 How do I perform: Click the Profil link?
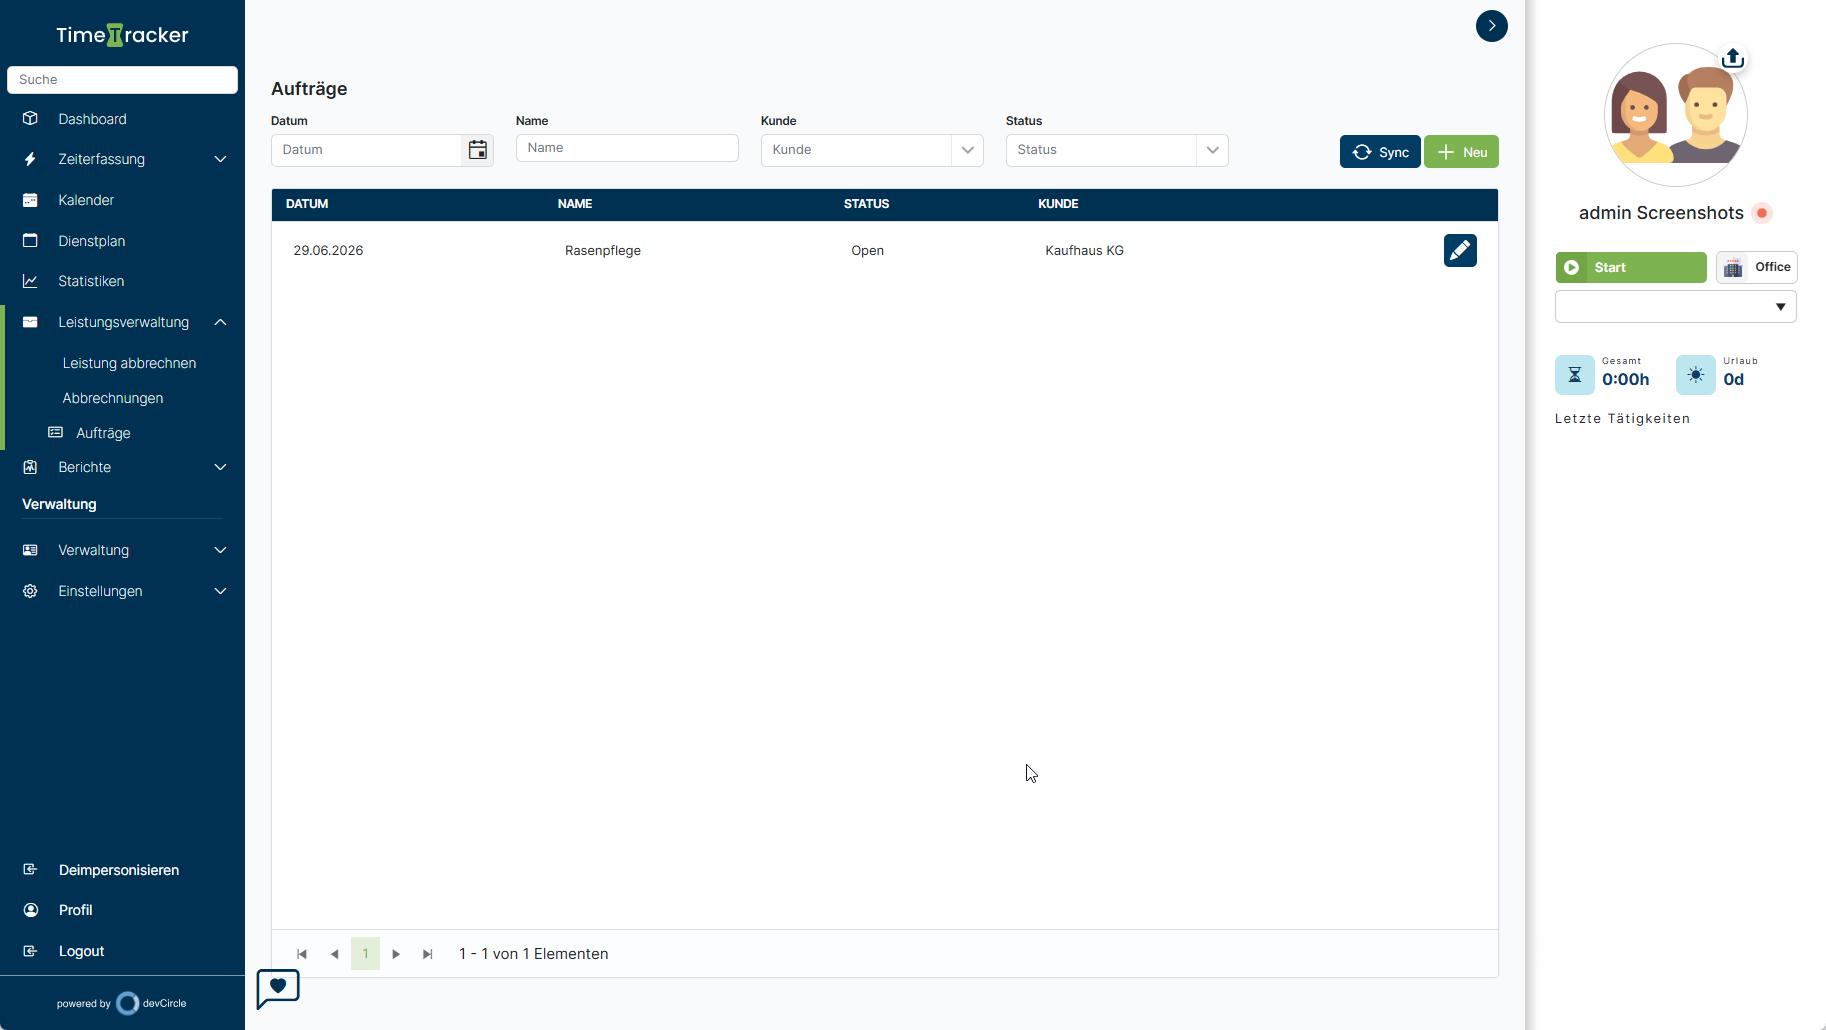coord(76,910)
